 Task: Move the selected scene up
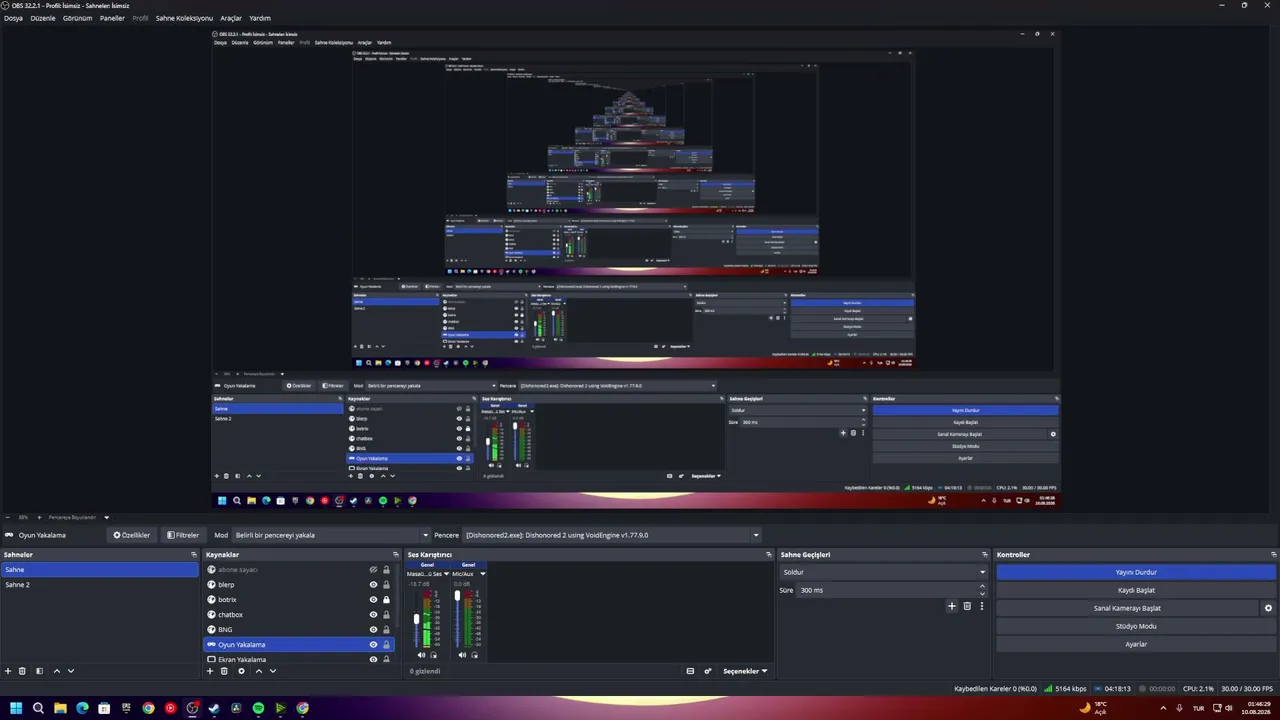[x=56, y=671]
